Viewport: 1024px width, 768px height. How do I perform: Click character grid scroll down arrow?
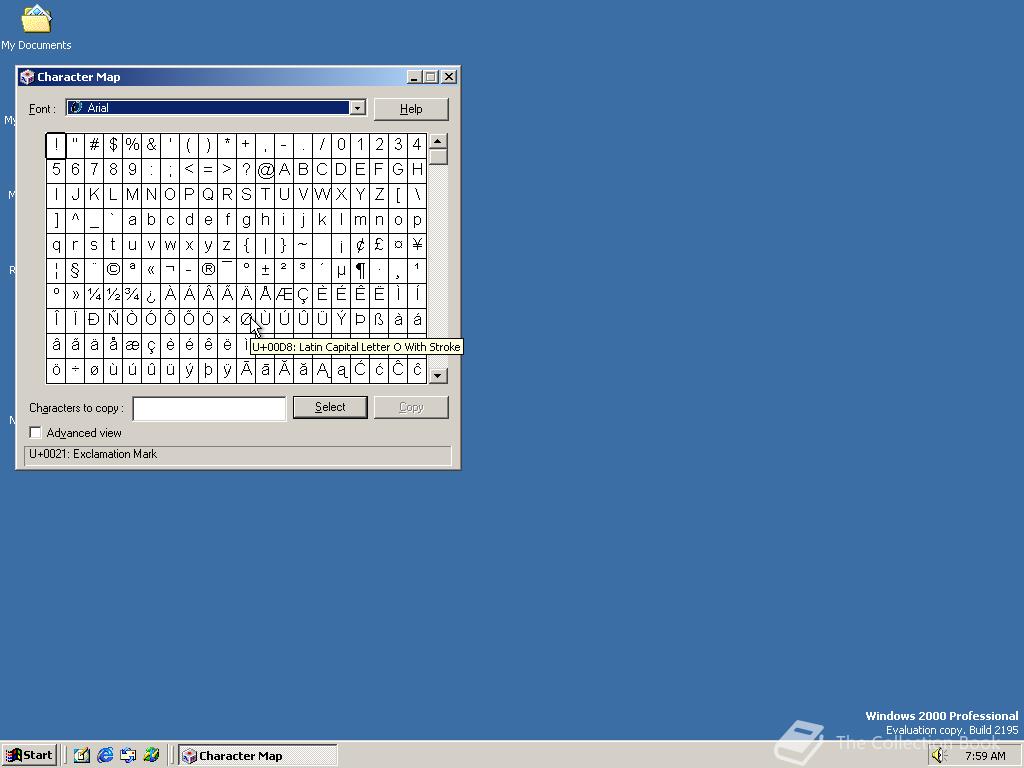(438, 376)
